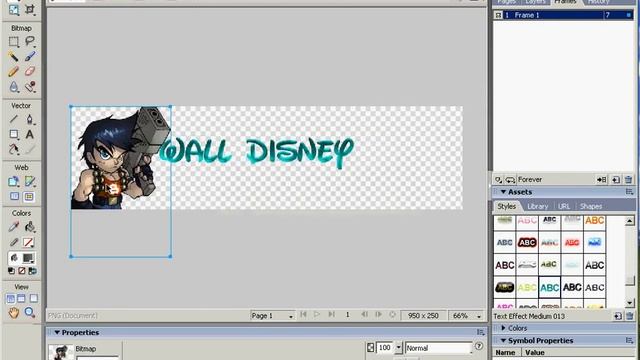Switch to Full Screen with Menus mode

coord(21,298)
